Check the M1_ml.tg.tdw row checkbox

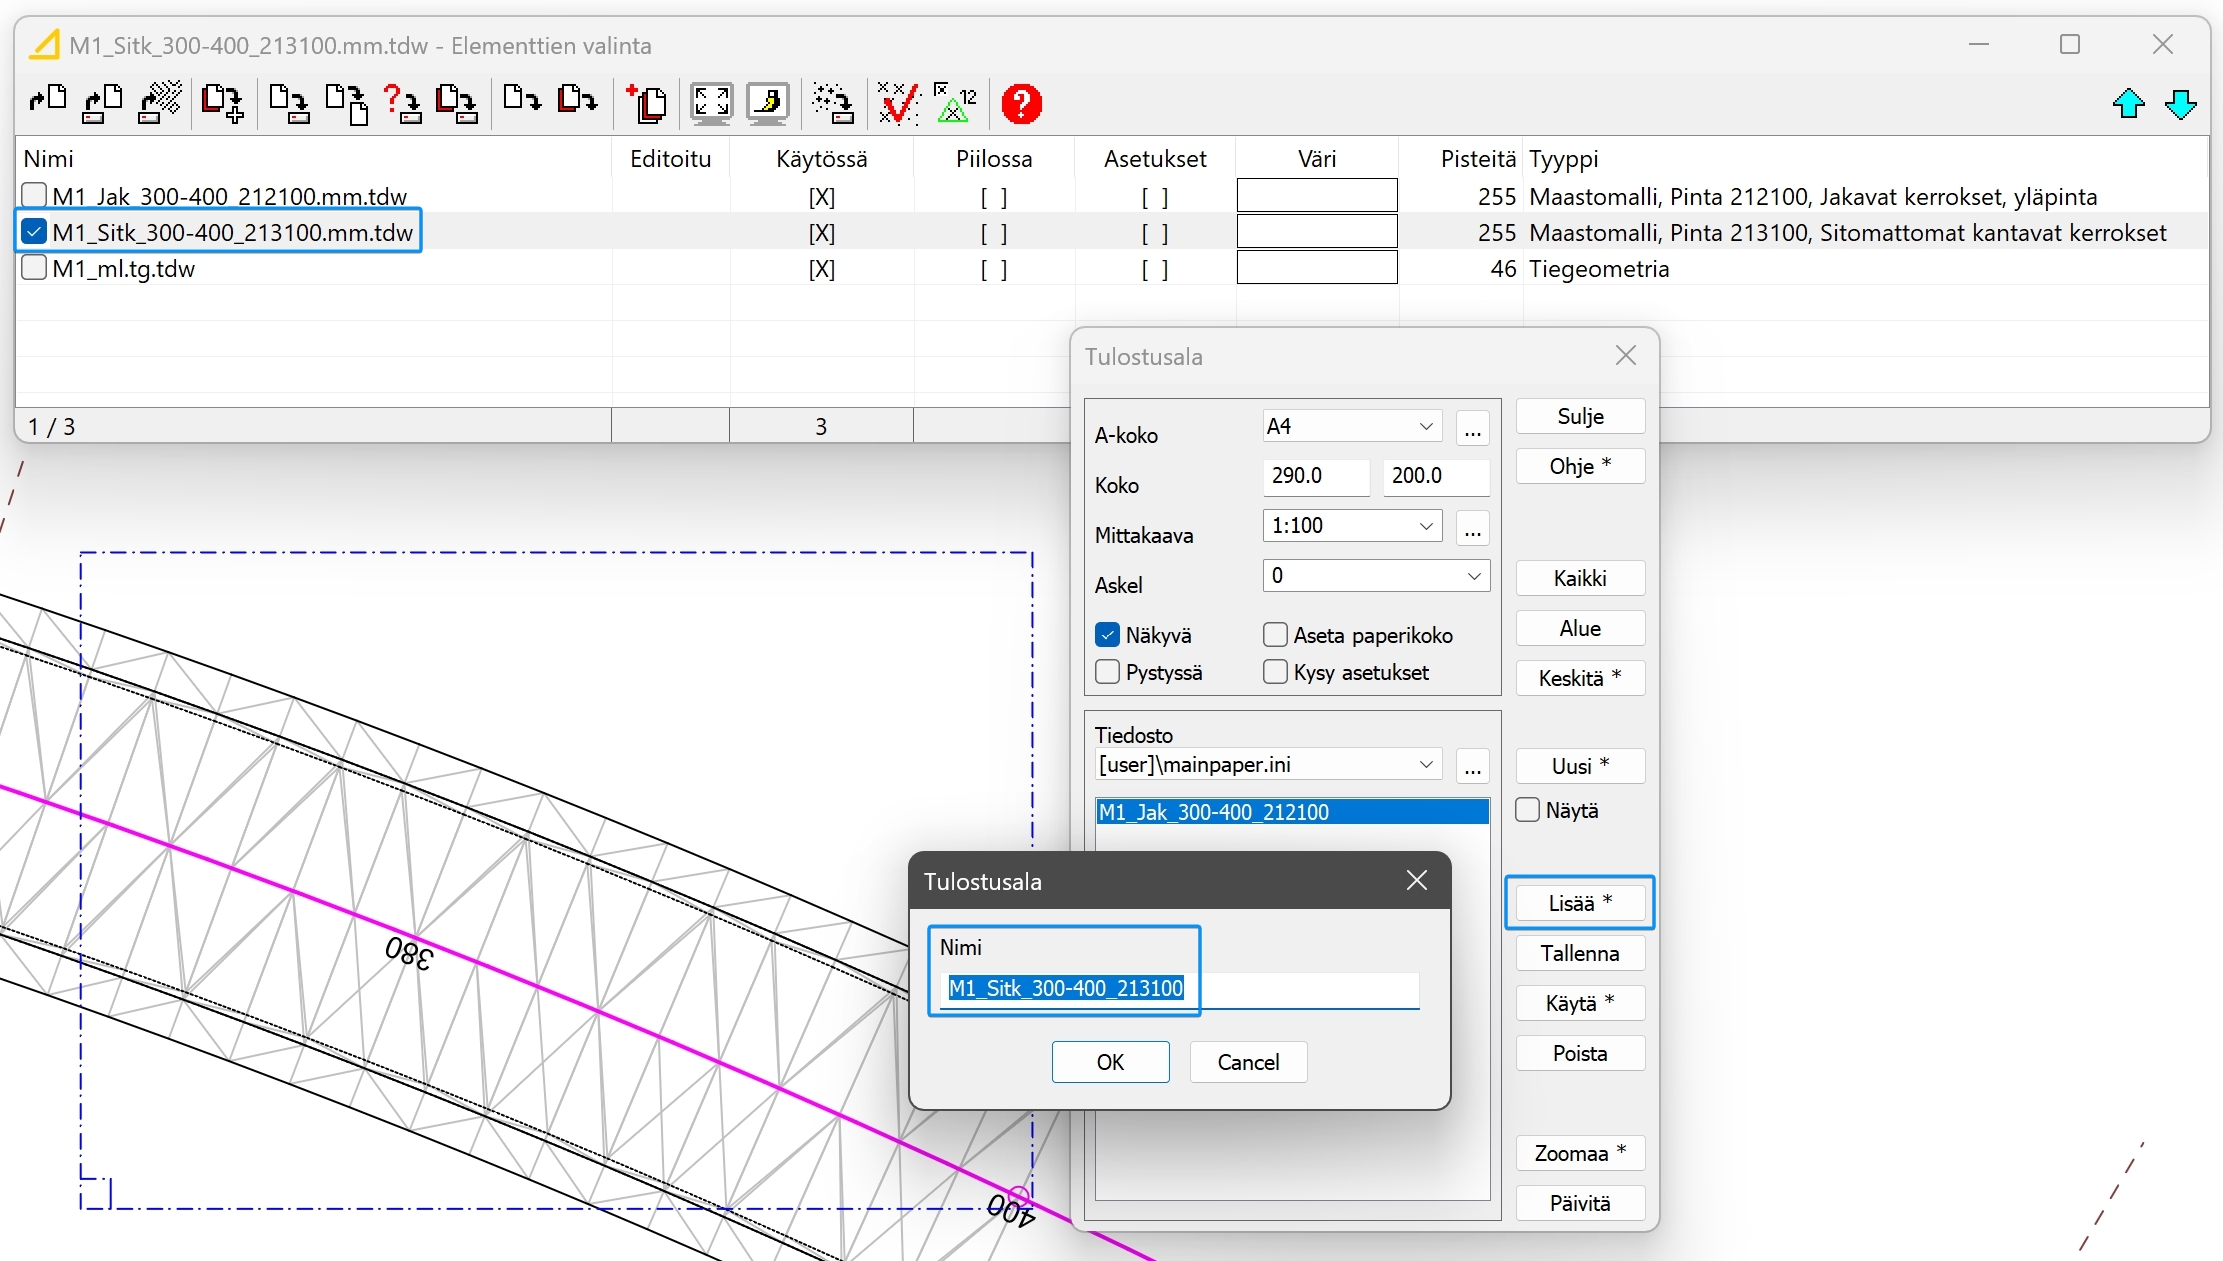point(34,268)
